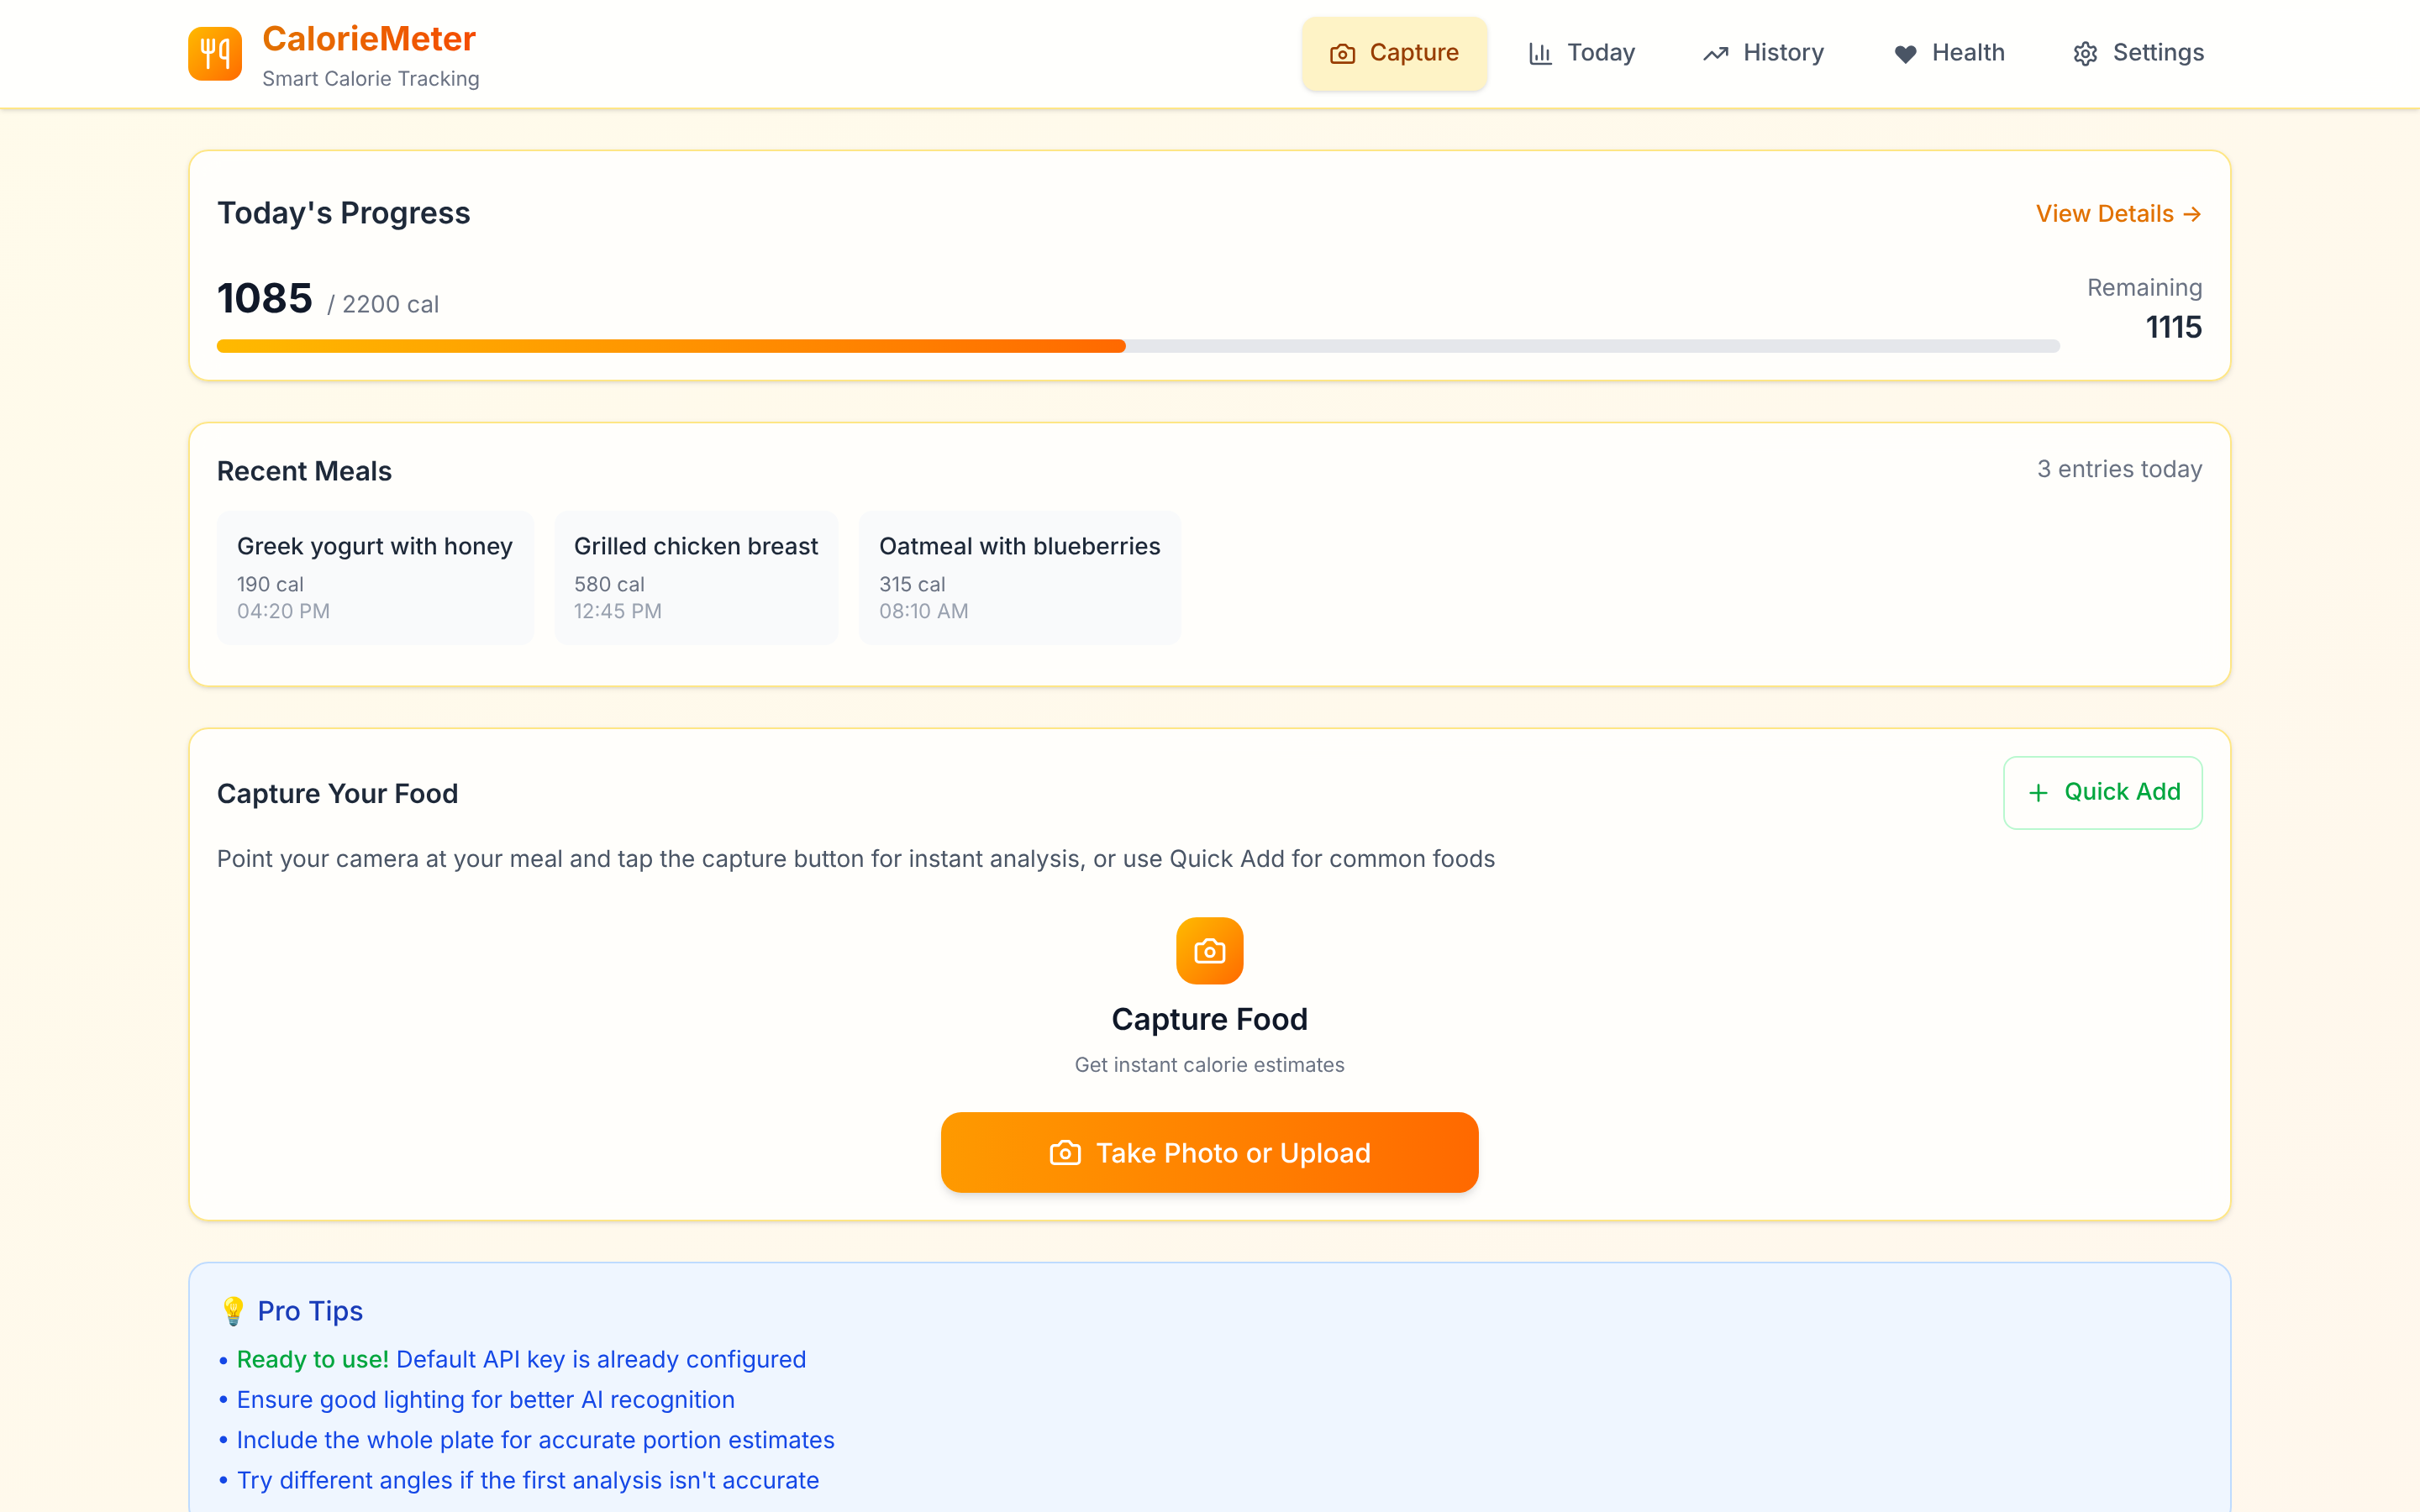Open the History tab
Image resolution: width=2420 pixels, height=1512 pixels.
coord(1764,53)
